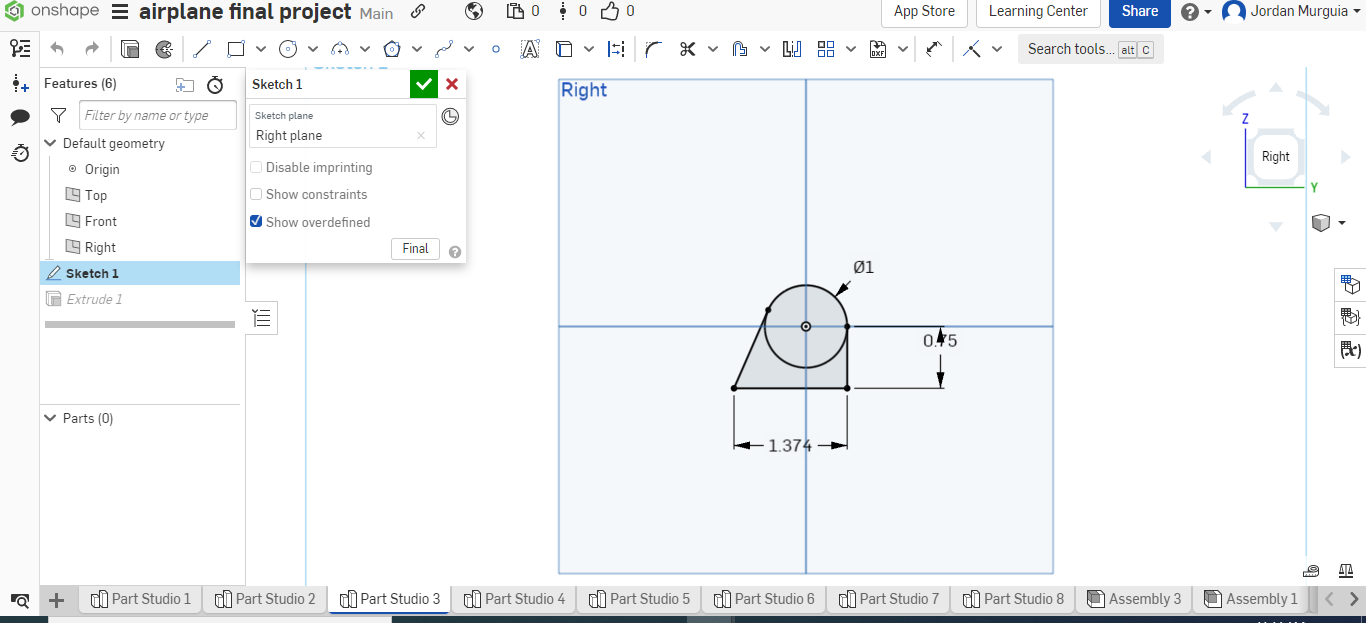Switch to the Part Studio 5 tab
Image resolution: width=1366 pixels, height=623 pixels.
tap(638, 599)
